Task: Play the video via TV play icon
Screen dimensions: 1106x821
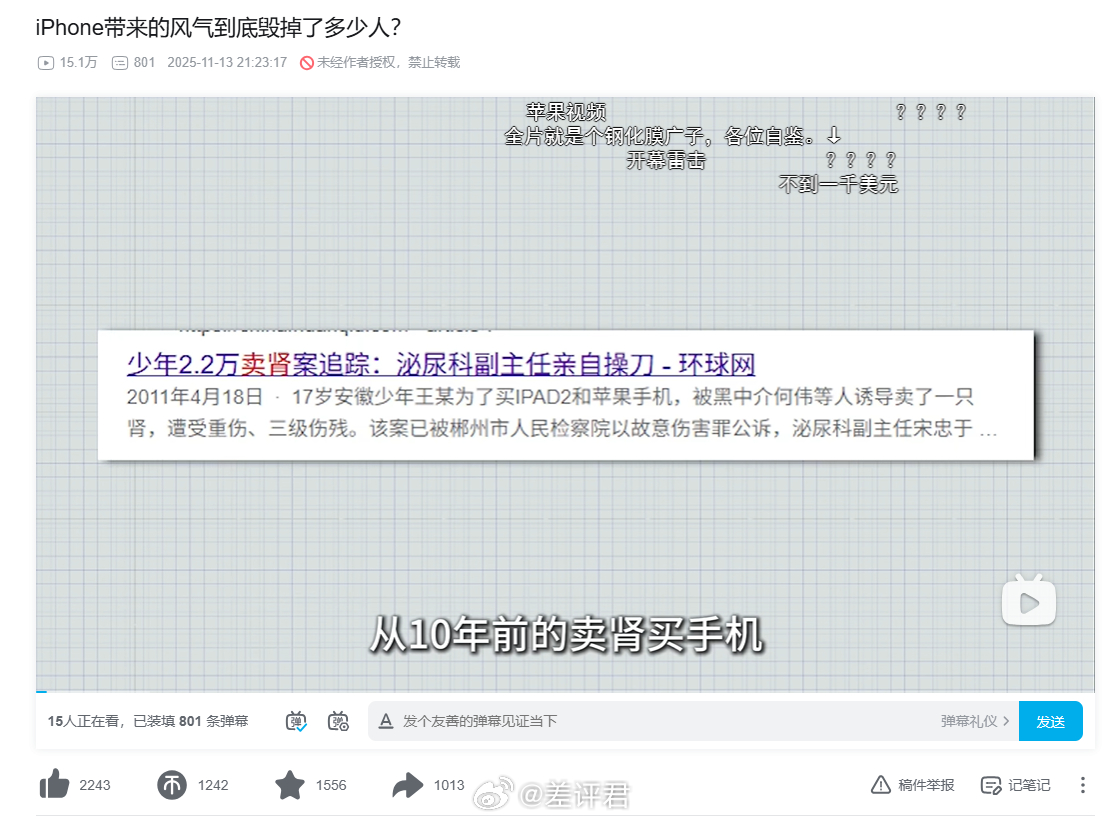Action: tap(1029, 601)
